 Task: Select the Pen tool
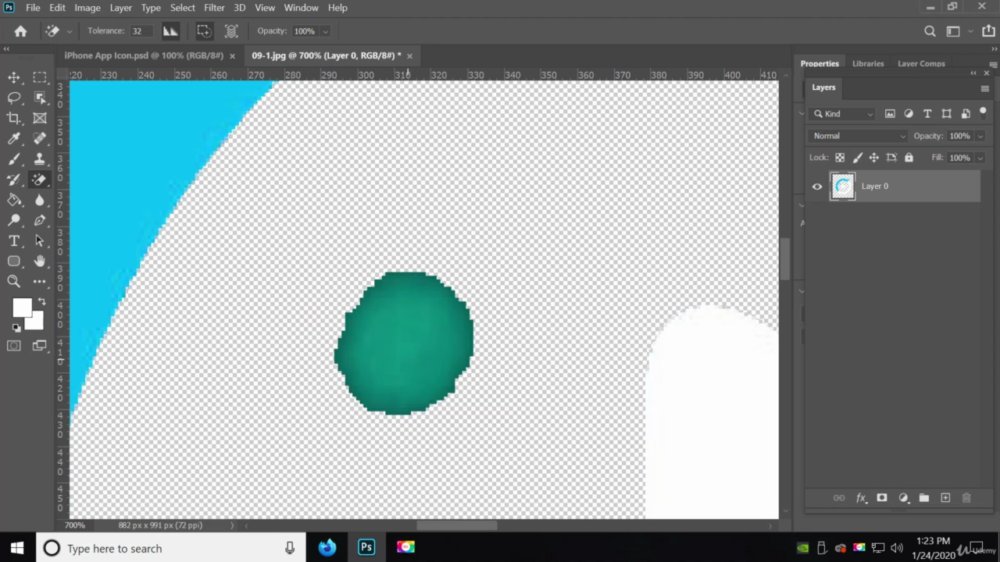(40, 220)
